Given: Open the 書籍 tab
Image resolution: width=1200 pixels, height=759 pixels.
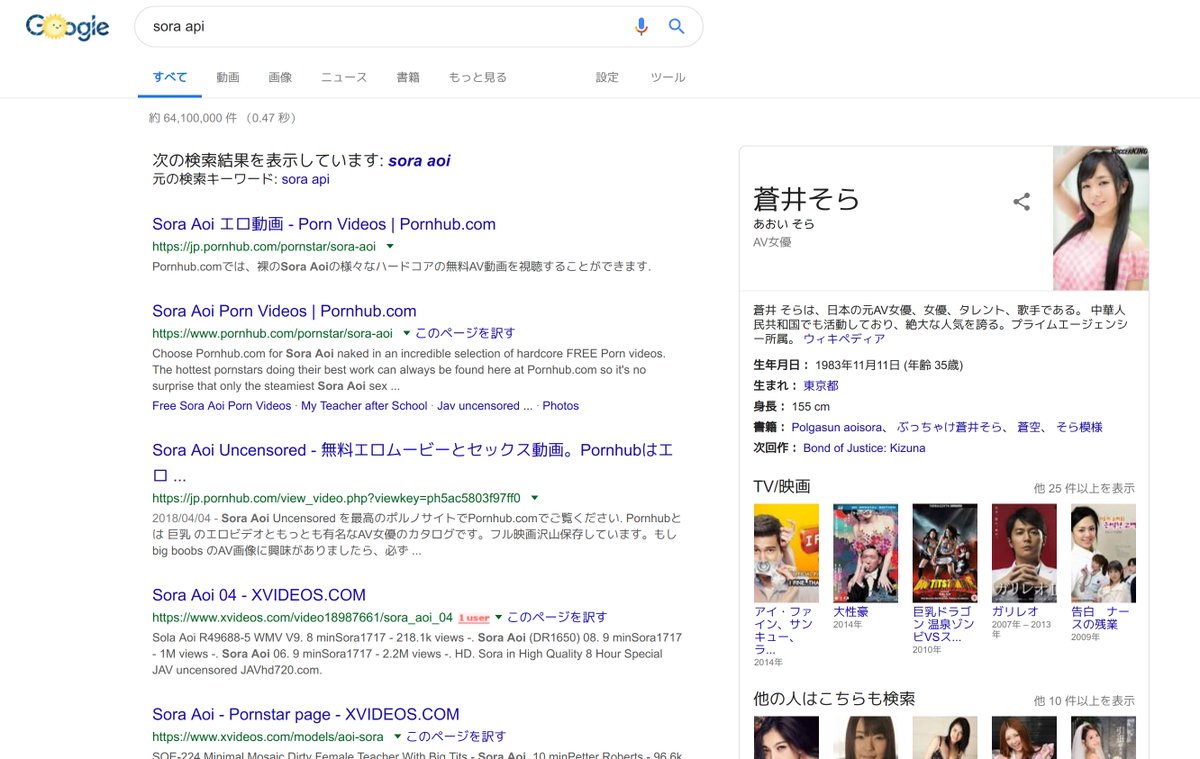Looking at the screenshot, I should point(408,77).
